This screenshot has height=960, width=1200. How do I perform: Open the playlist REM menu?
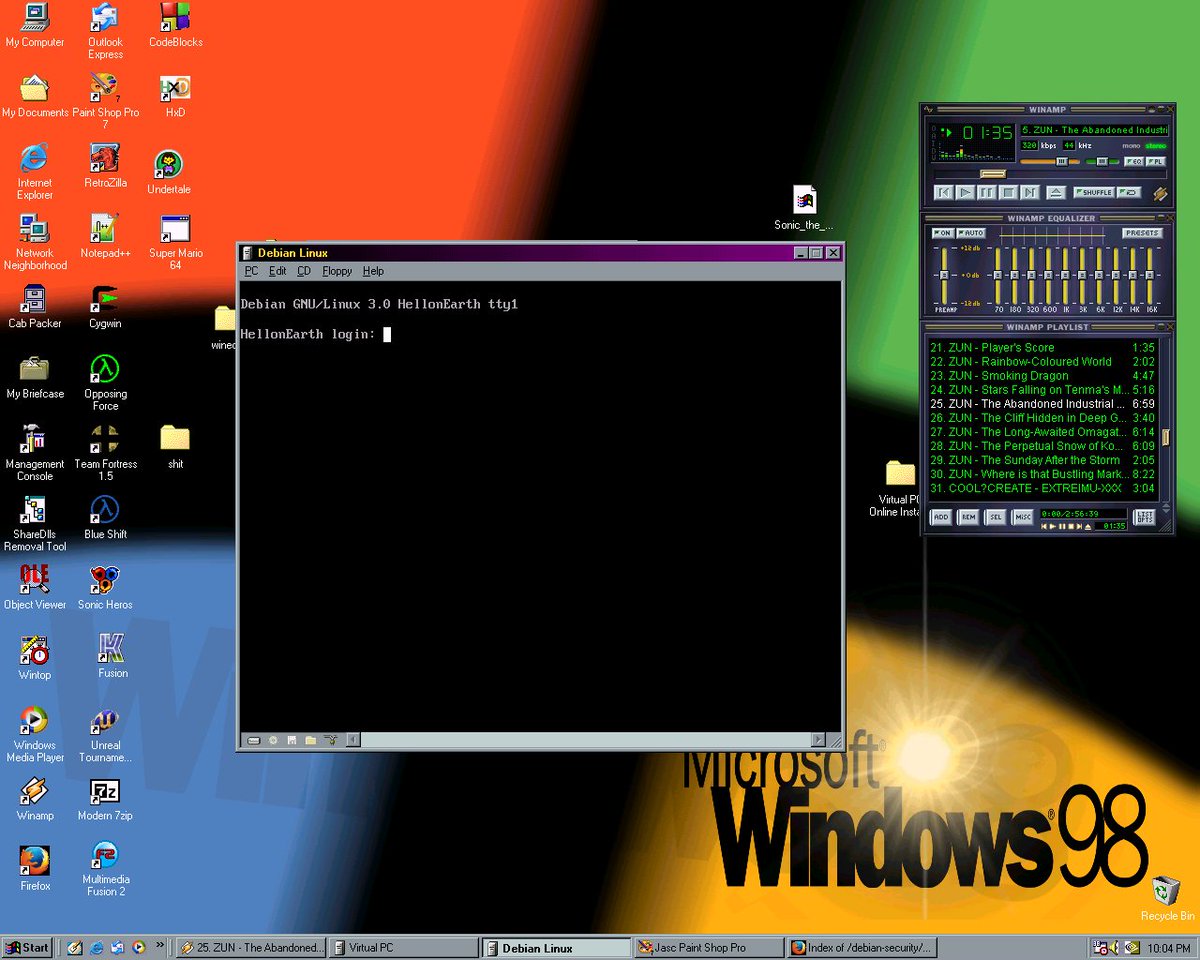pyautogui.click(x=968, y=517)
